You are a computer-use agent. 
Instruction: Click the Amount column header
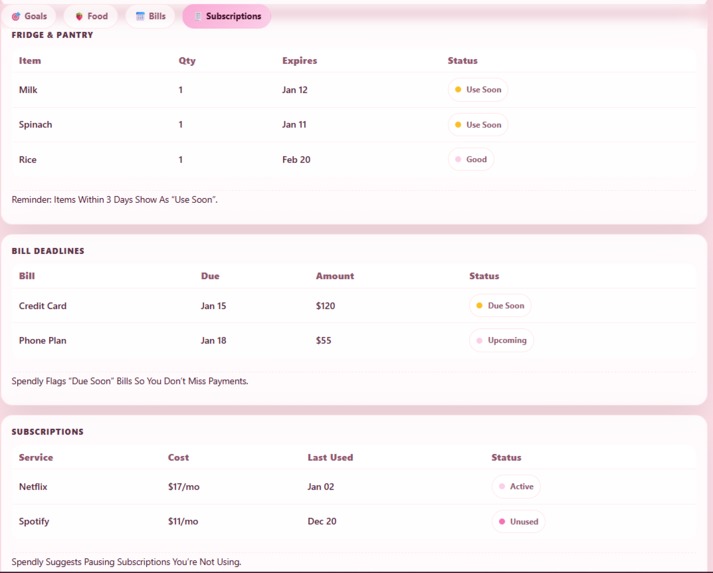335,276
